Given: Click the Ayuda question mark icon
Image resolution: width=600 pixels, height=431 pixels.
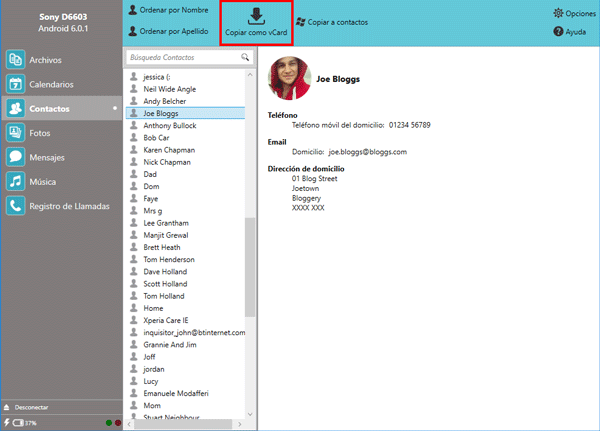Looking at the screenshot, I should [x=558, y=31].
